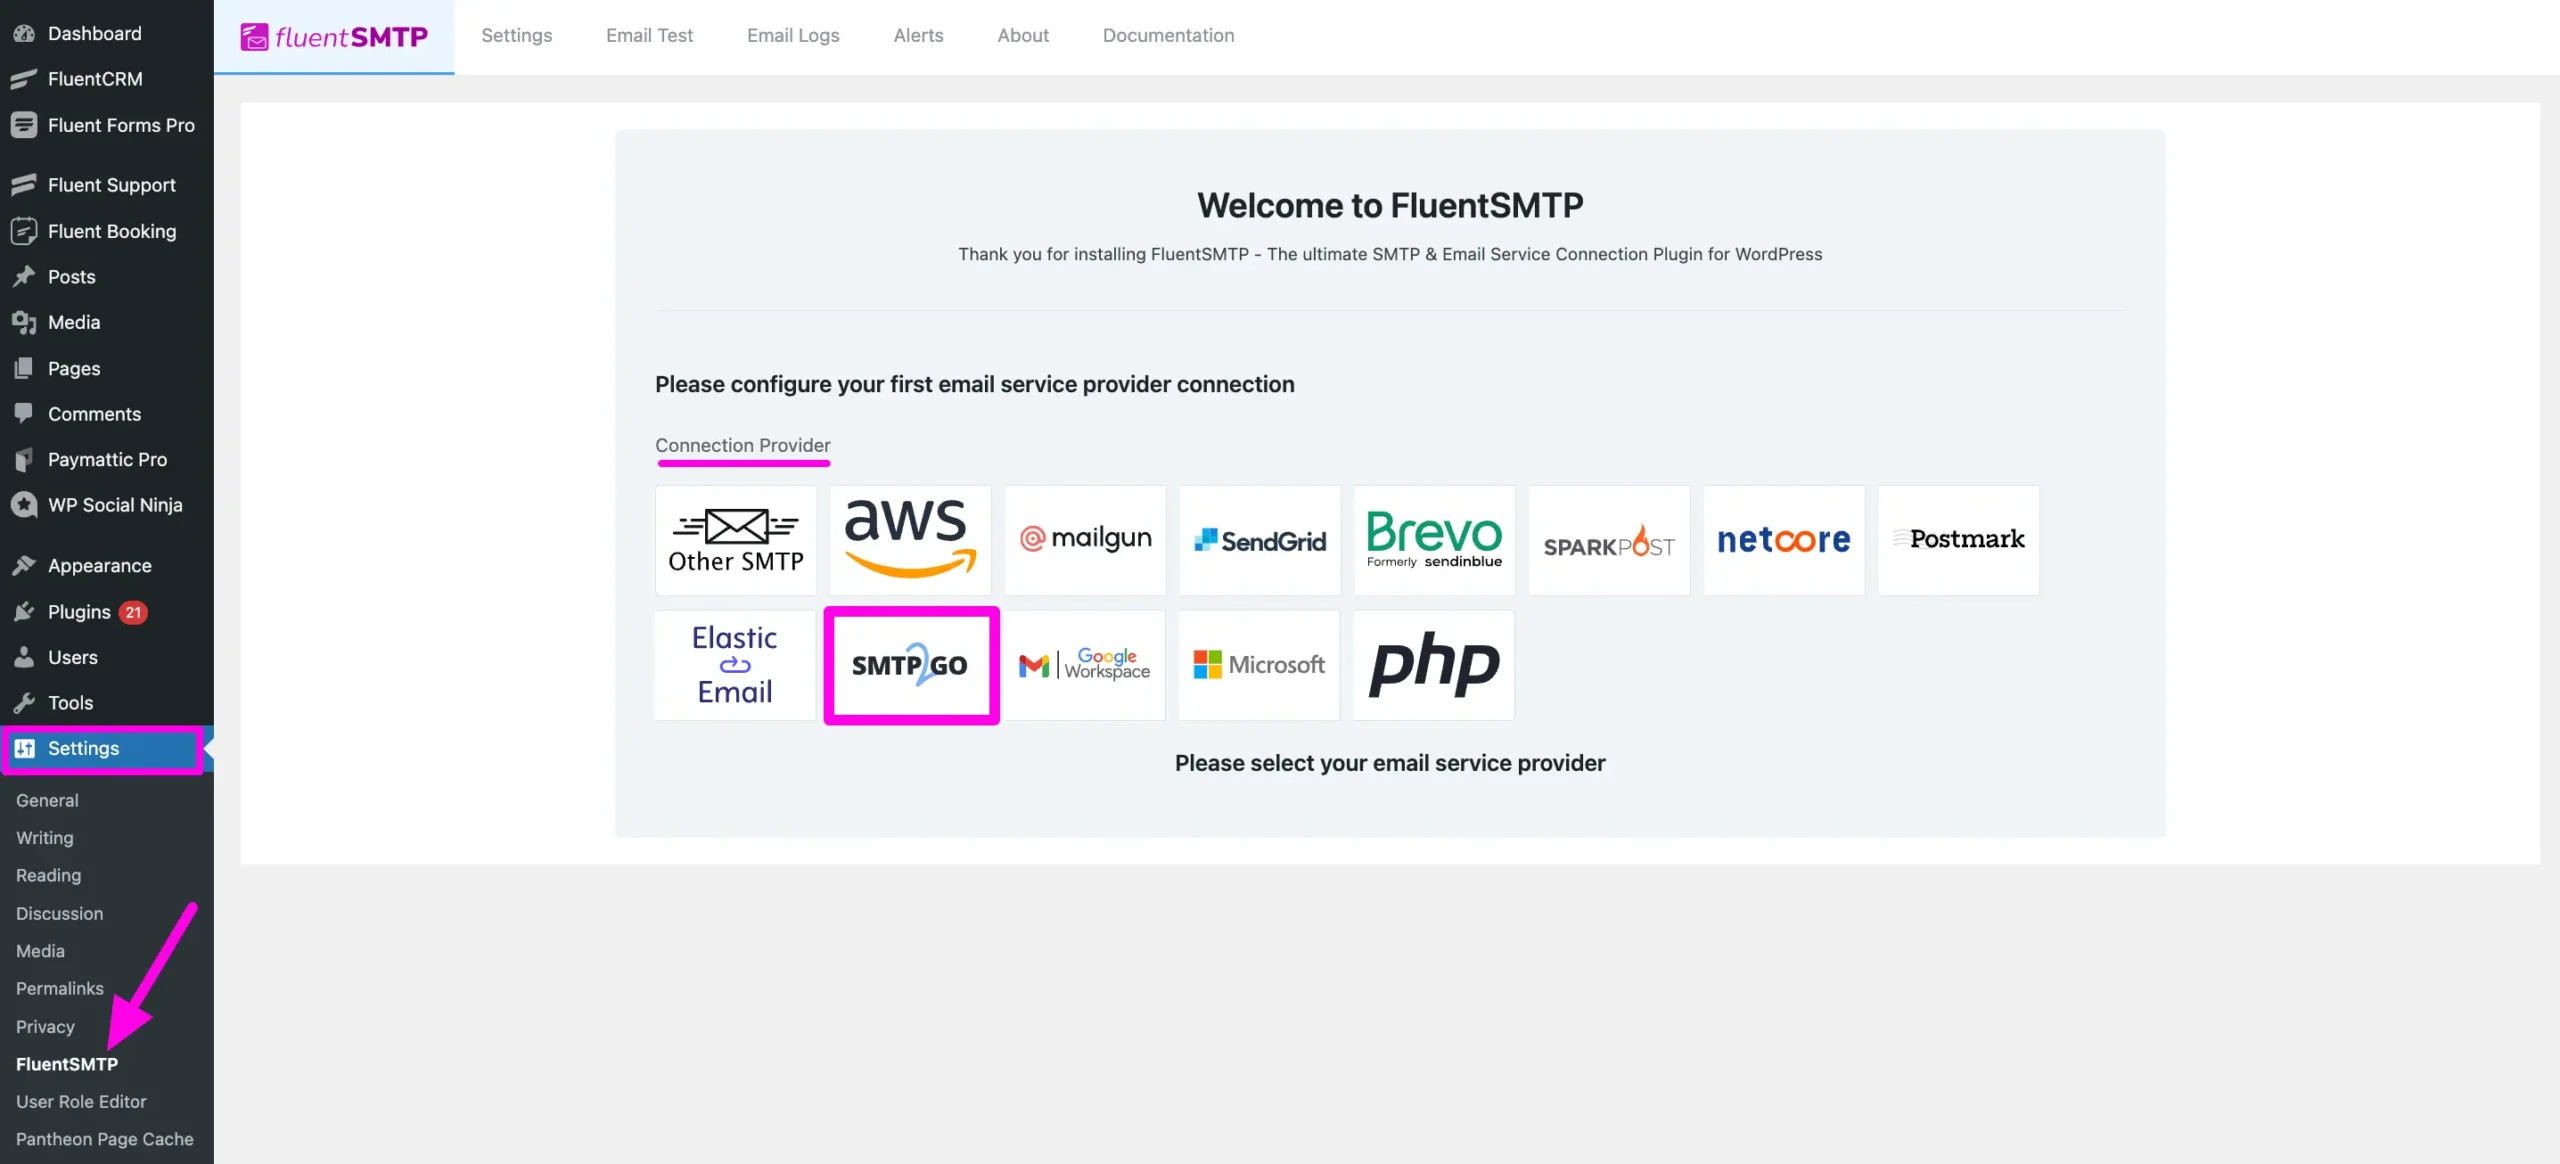Open Reading settings submenu link

coord(48,875)
